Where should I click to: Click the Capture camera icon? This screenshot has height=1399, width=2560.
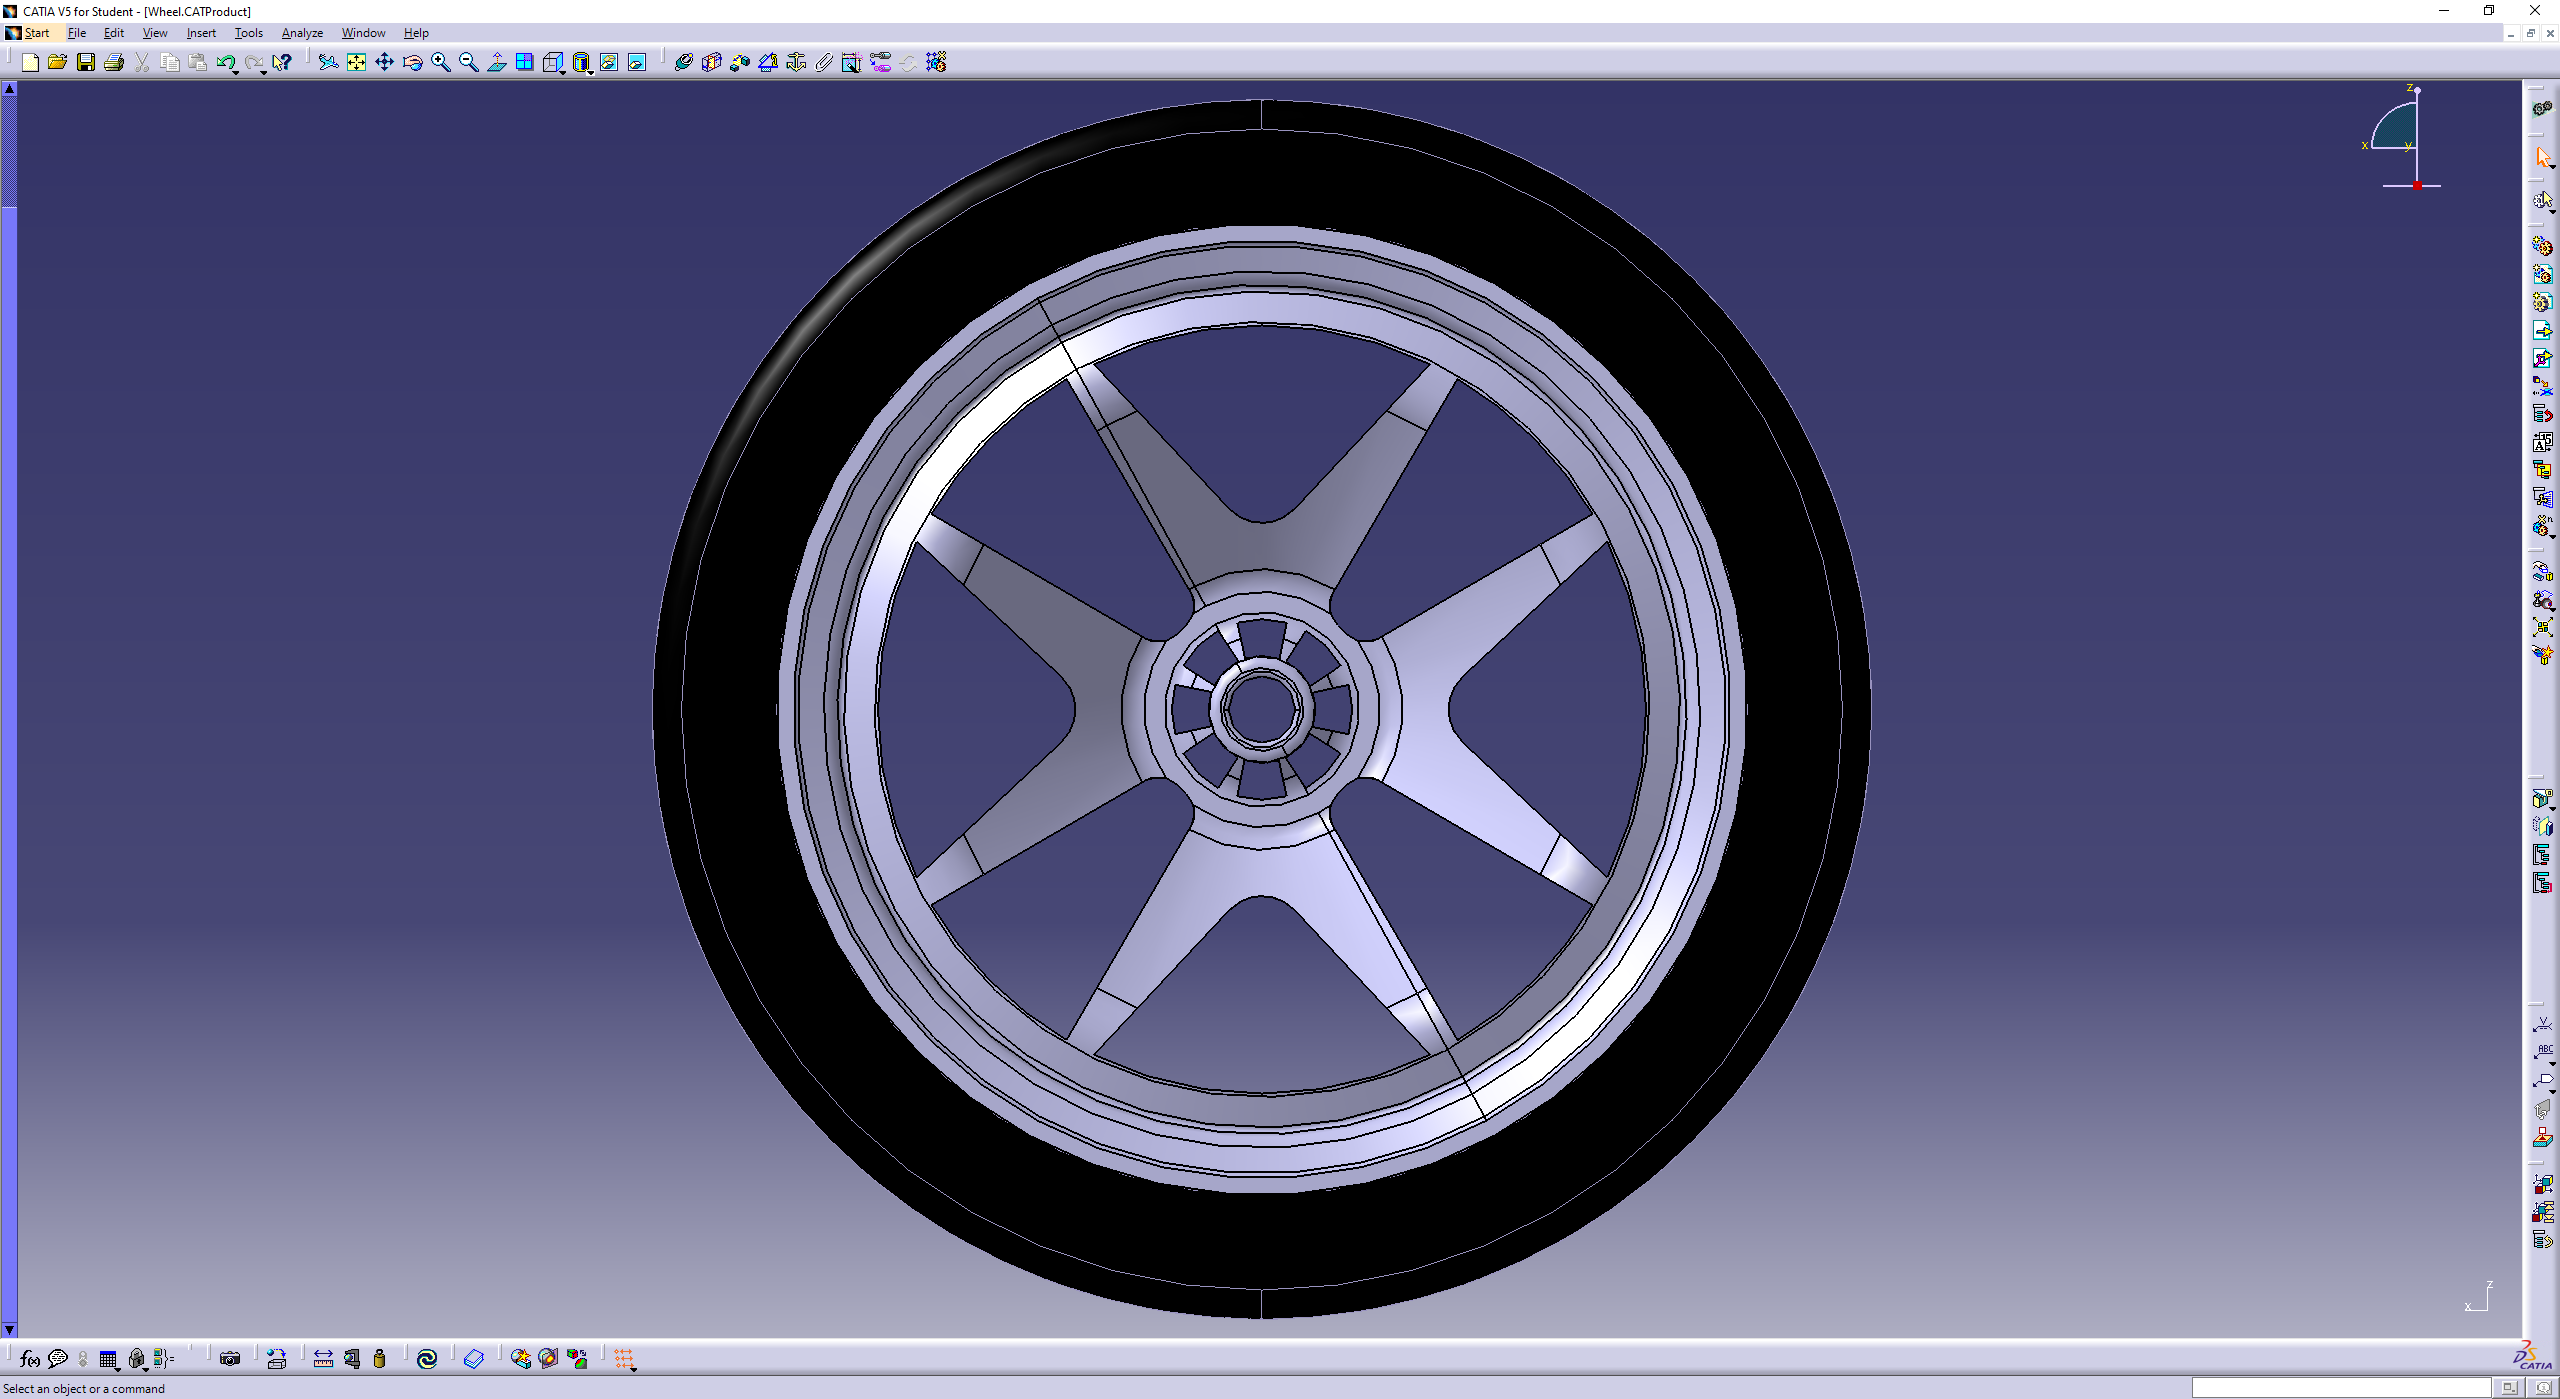[229, 1358]
